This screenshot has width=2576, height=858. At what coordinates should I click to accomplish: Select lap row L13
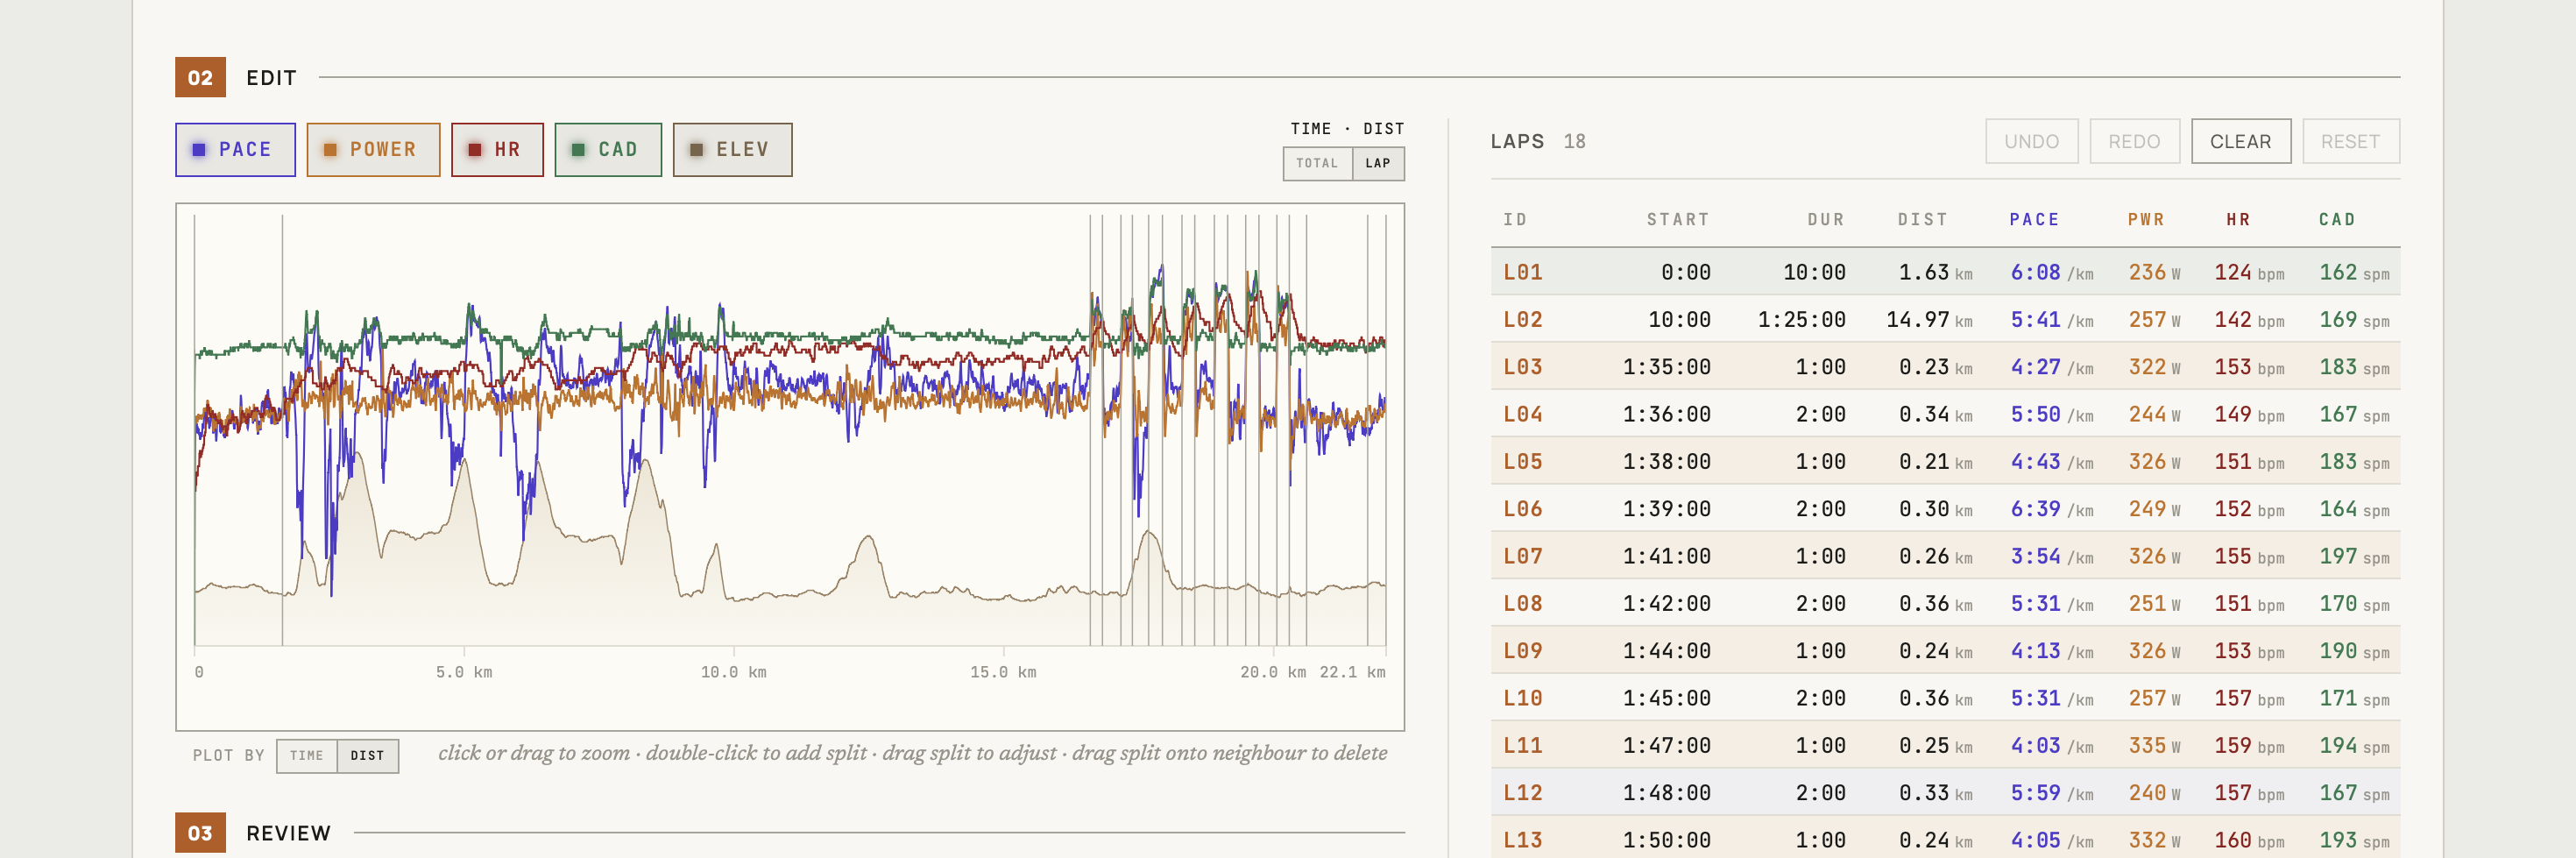1945,838
